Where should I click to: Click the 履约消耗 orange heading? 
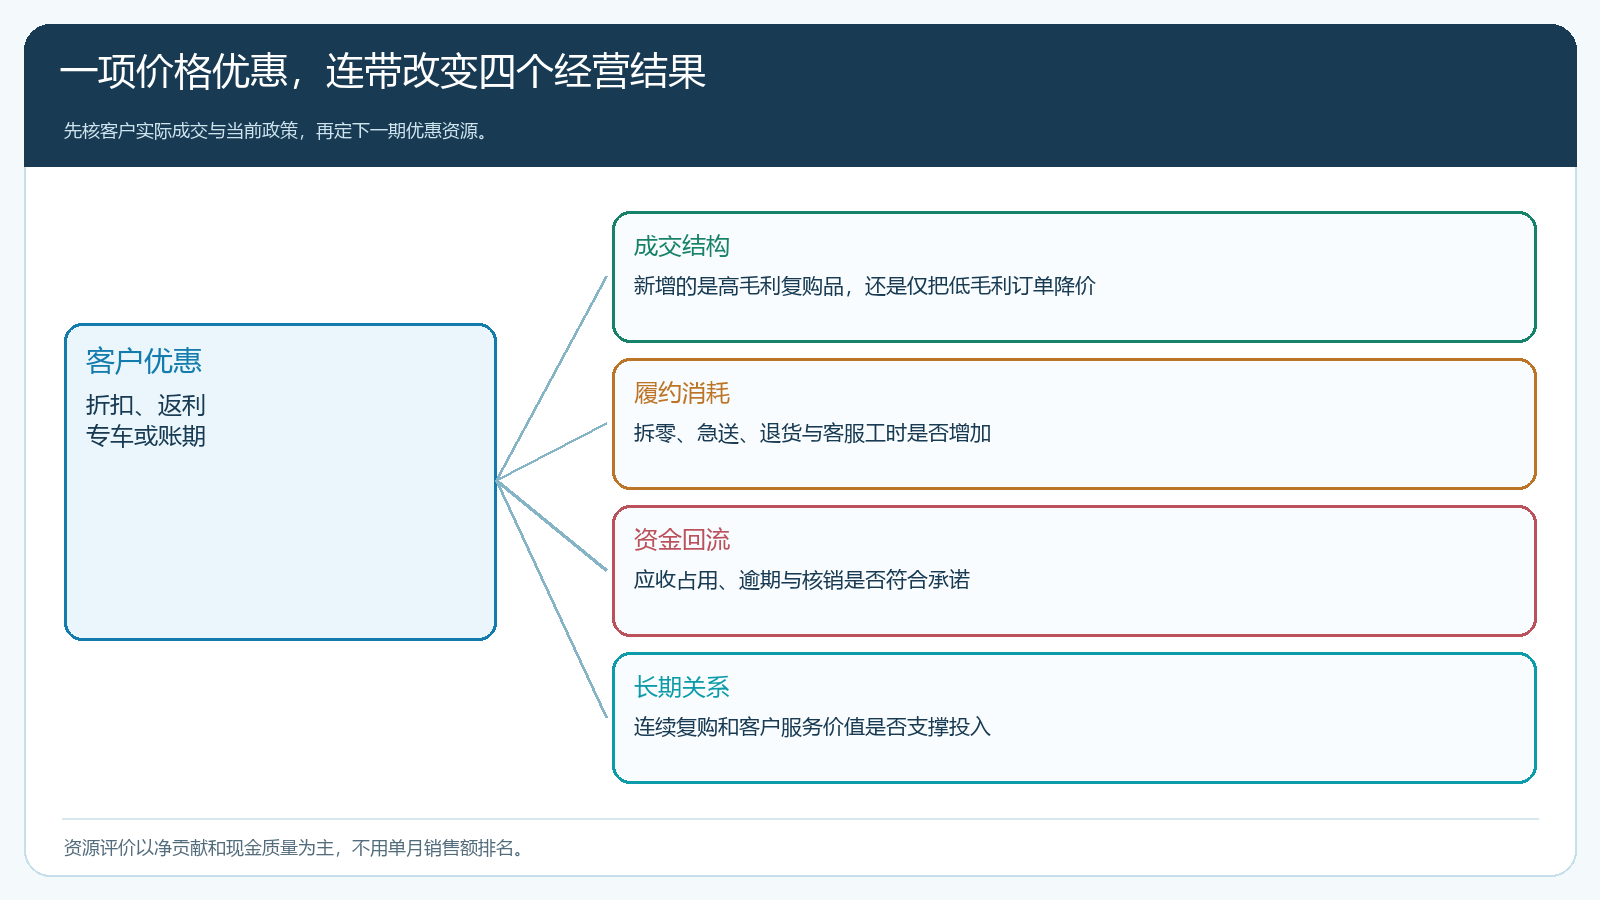682,393
